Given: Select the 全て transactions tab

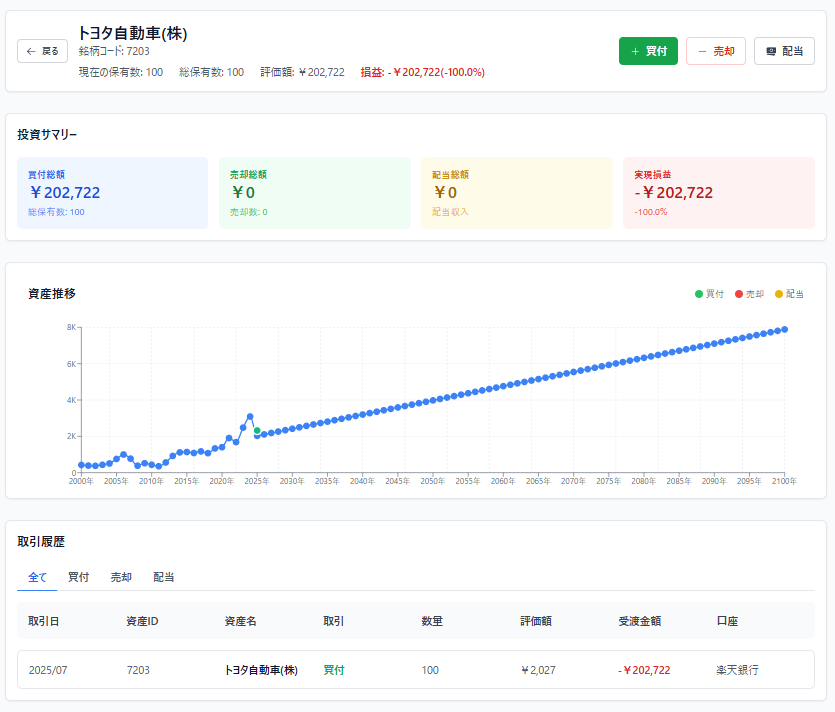Looking at the screenshot, I should (37, 577).
